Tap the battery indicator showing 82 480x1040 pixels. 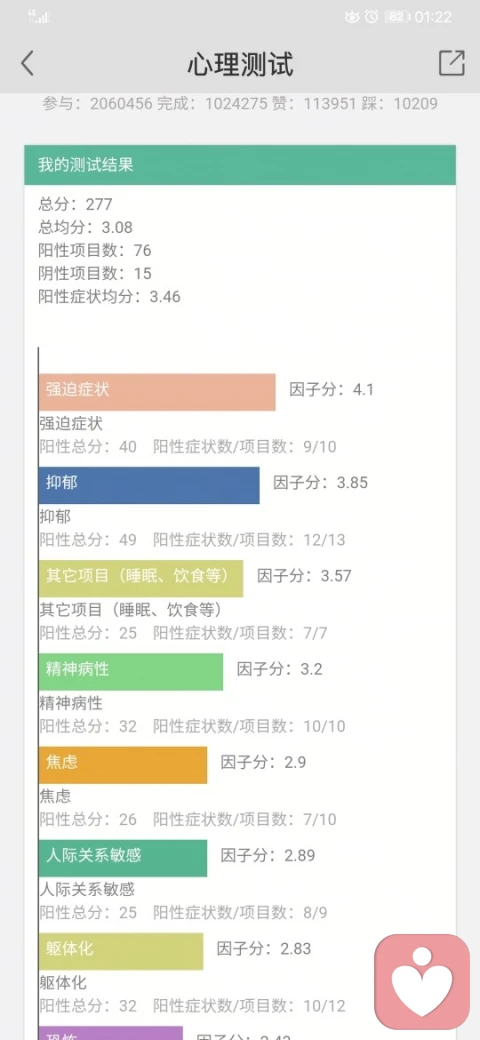pyautogui.click(x=396, y=17)
